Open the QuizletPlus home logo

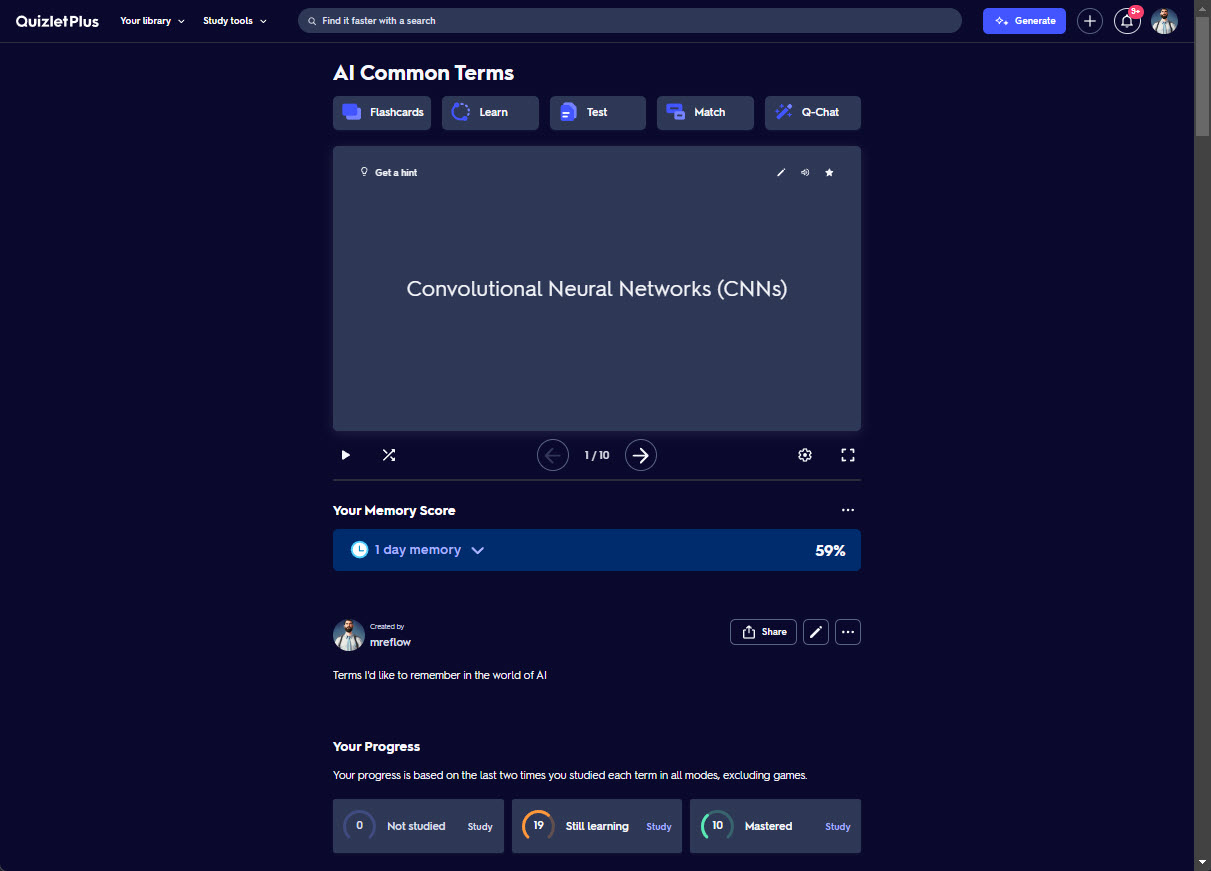(x=57, y=21)
